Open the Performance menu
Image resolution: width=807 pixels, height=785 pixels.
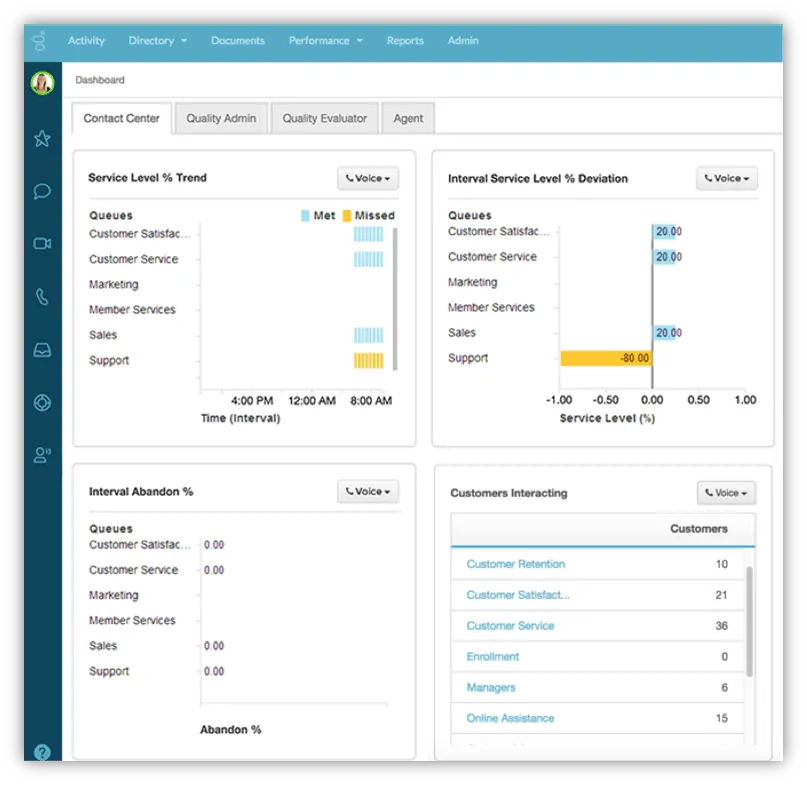click(x=325, y=41)
